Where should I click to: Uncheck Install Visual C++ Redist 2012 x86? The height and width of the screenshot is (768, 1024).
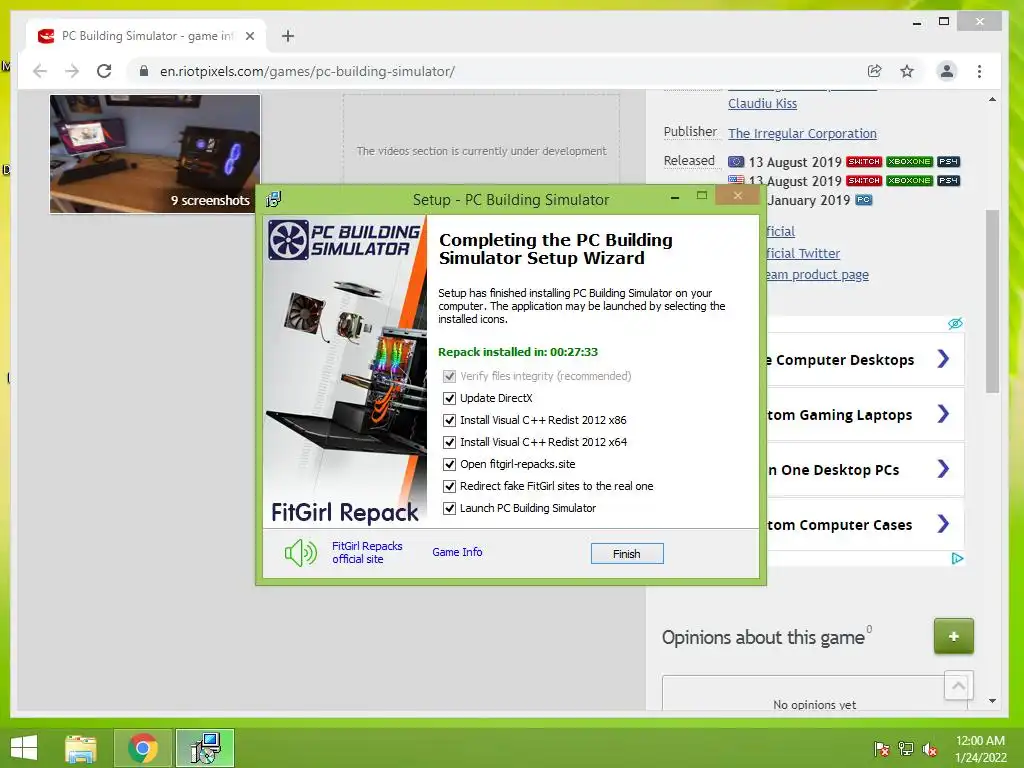[449, 421]
